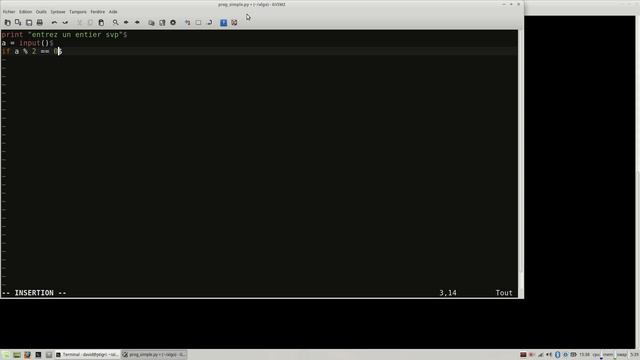The height and width of the screenshot is (360, 640).
Task: Click the Find Previous arrow icon
Action: 137,22
